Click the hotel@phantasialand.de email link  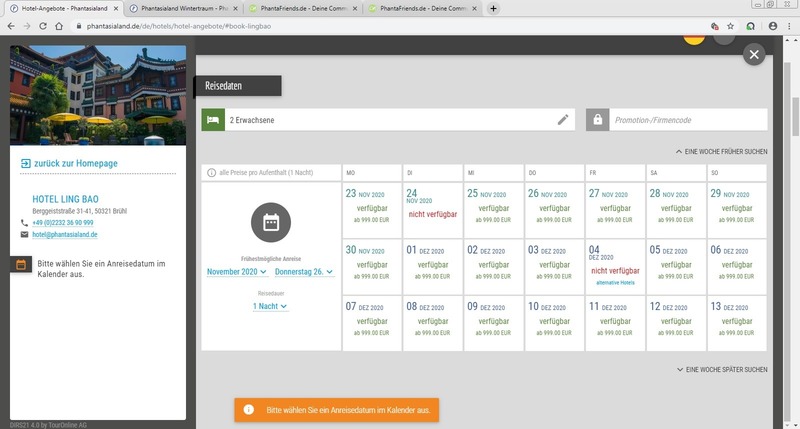(x=65, y=234)
